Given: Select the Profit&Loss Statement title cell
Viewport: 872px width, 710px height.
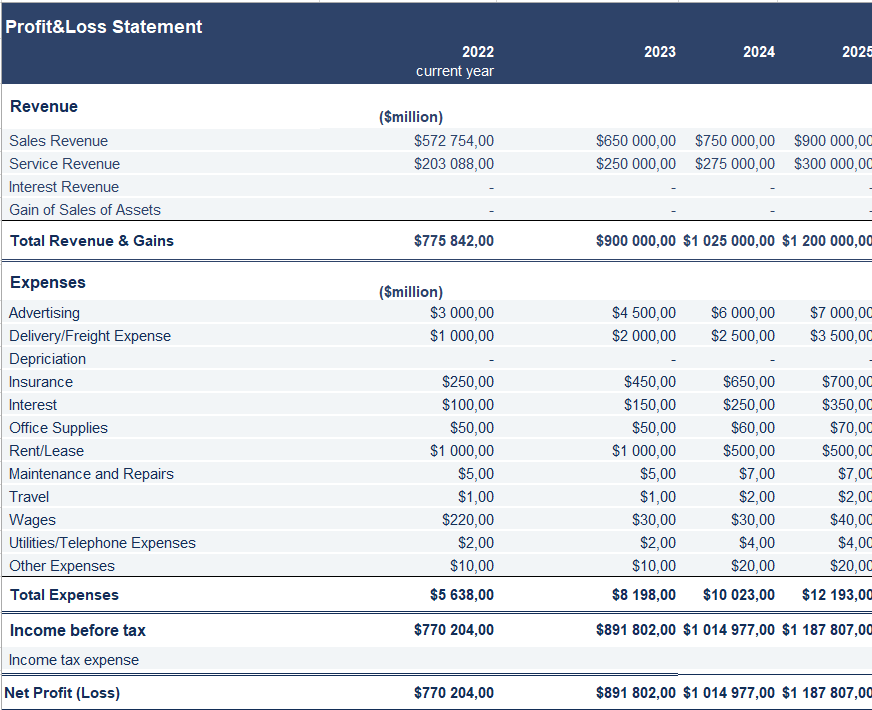Looking at the screenshot, I should point(104,27).
